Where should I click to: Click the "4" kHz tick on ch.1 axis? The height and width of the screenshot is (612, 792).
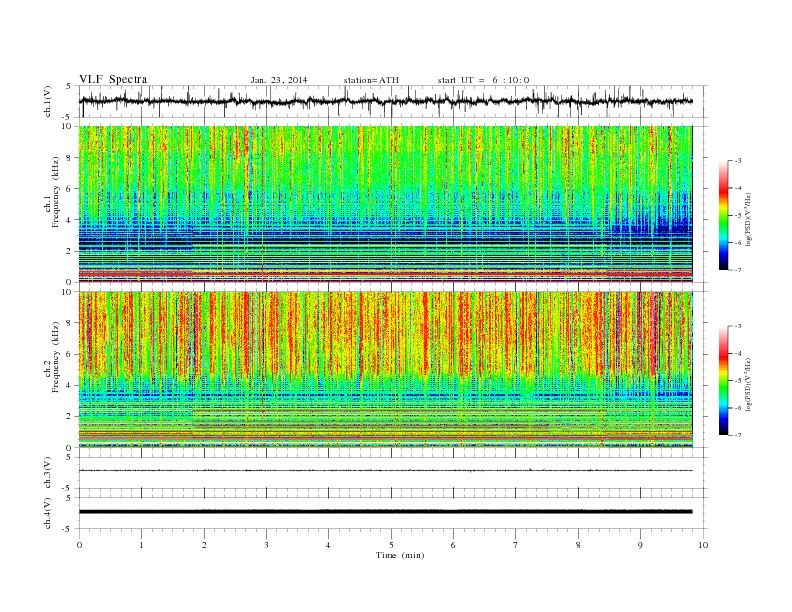point(70,220)
